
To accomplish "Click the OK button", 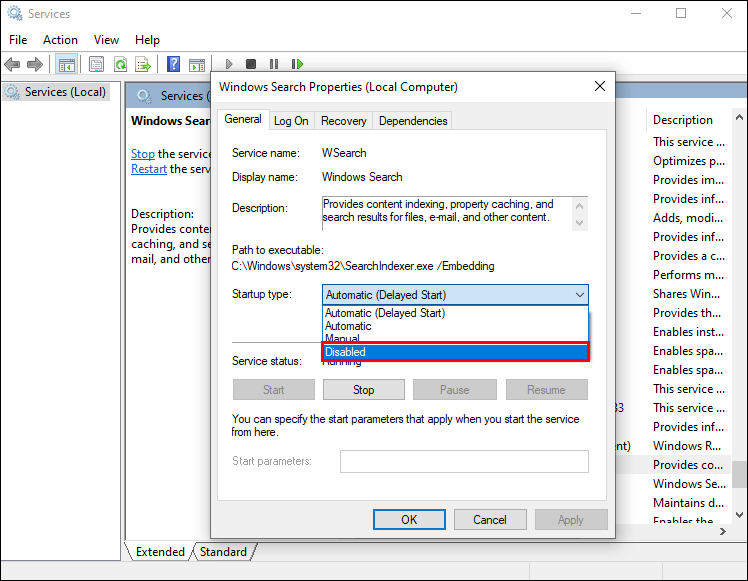I will (409, 519).
